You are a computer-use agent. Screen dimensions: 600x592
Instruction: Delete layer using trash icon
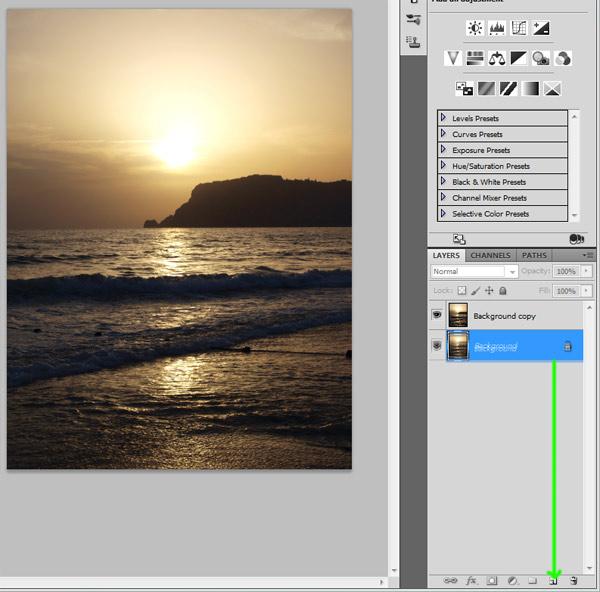coord(573,580)
